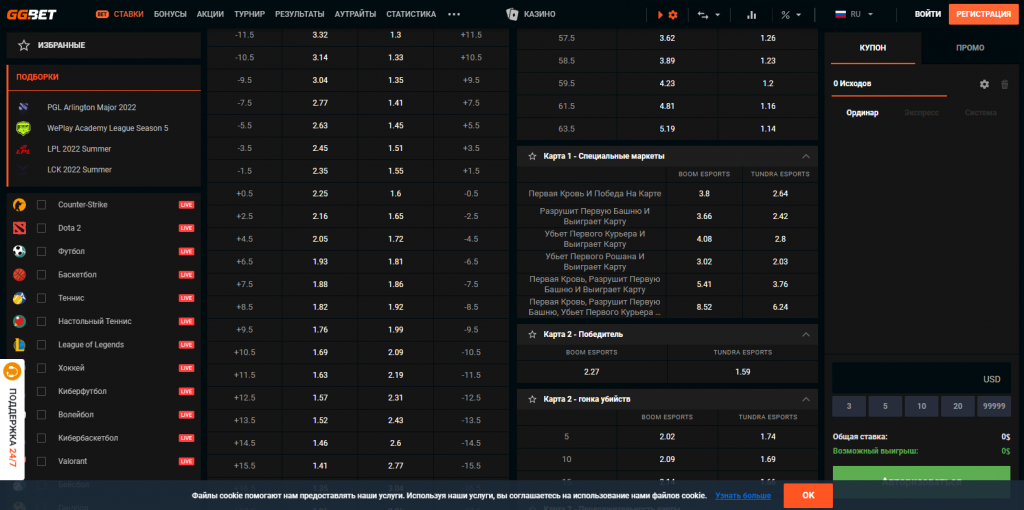Open bet slip settings gear
The height and width of the screenshot is (510, 1024).
tap(984, 85)
